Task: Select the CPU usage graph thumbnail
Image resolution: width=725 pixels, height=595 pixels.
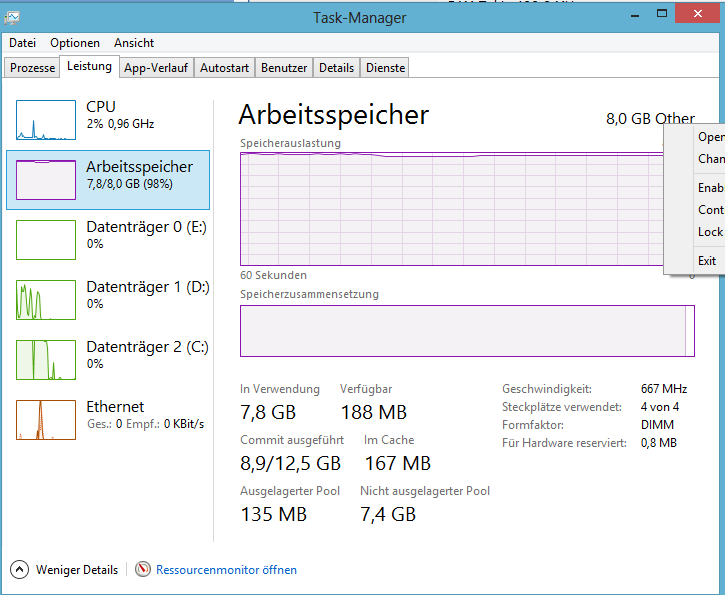Action: coord(45,120)
